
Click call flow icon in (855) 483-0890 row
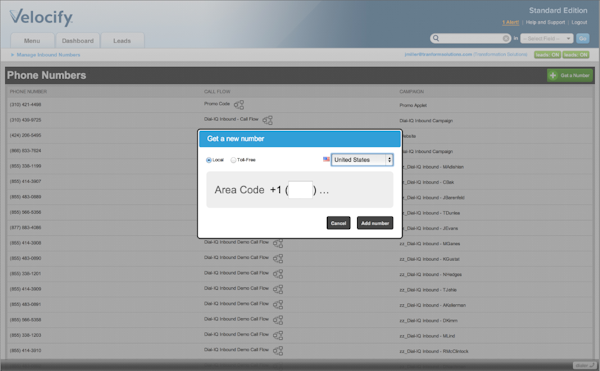(278, 259)
